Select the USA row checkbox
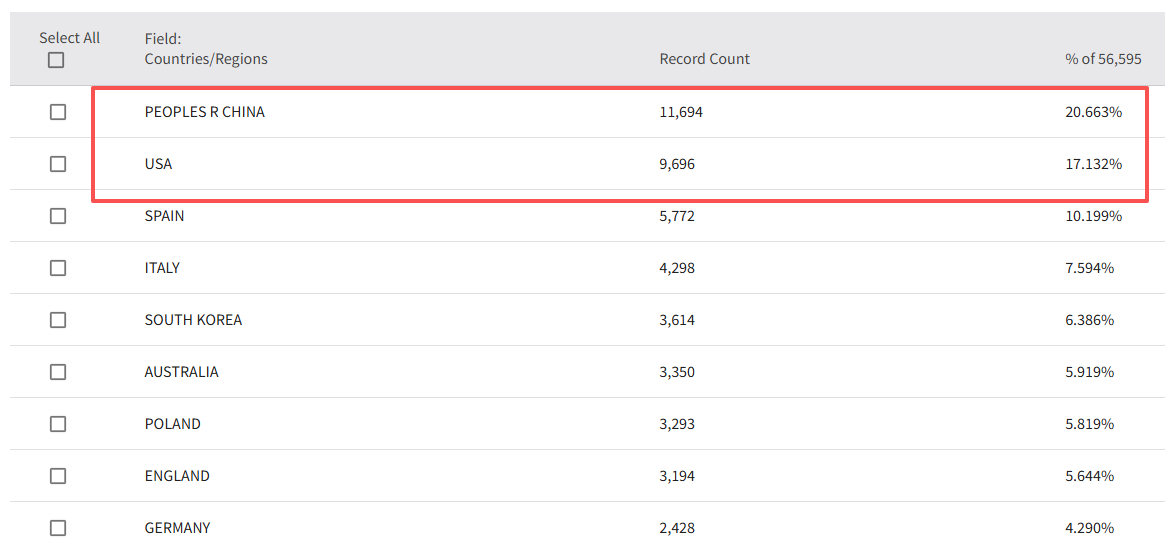This screenshot has height=551, width=1165. (58, 164)
